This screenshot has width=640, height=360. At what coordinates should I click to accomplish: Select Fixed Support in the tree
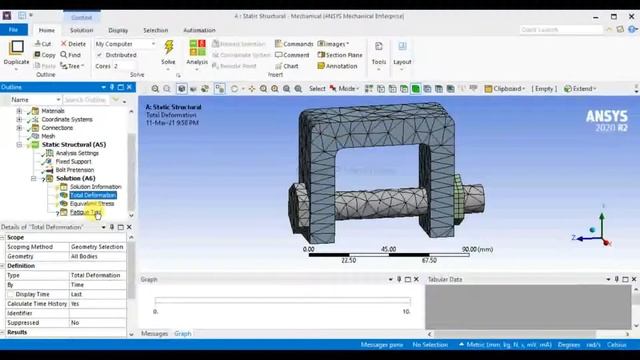point(73,162)
